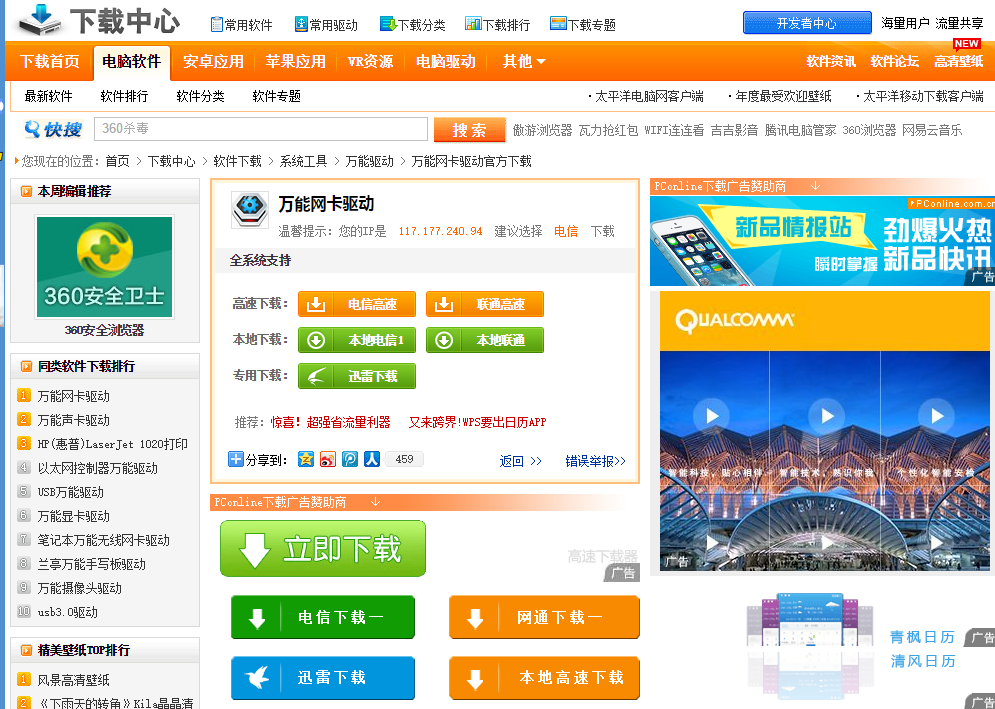Click the 万能网卡驱动 software icon beside the title
This screenshot has height=709, width=995.
(x=251, y=209)
